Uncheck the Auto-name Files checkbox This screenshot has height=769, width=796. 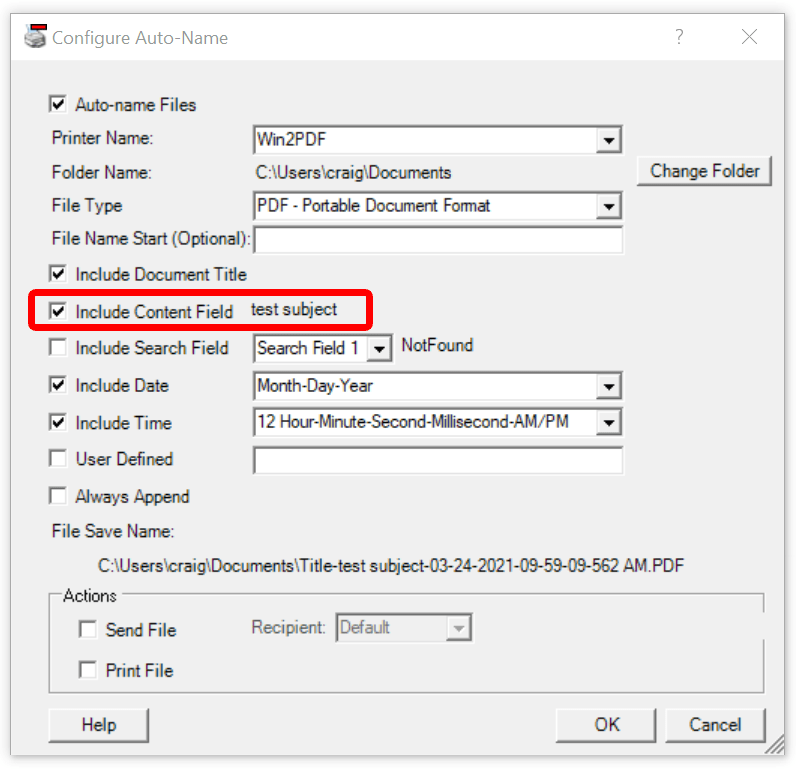(x=58, y=105)
